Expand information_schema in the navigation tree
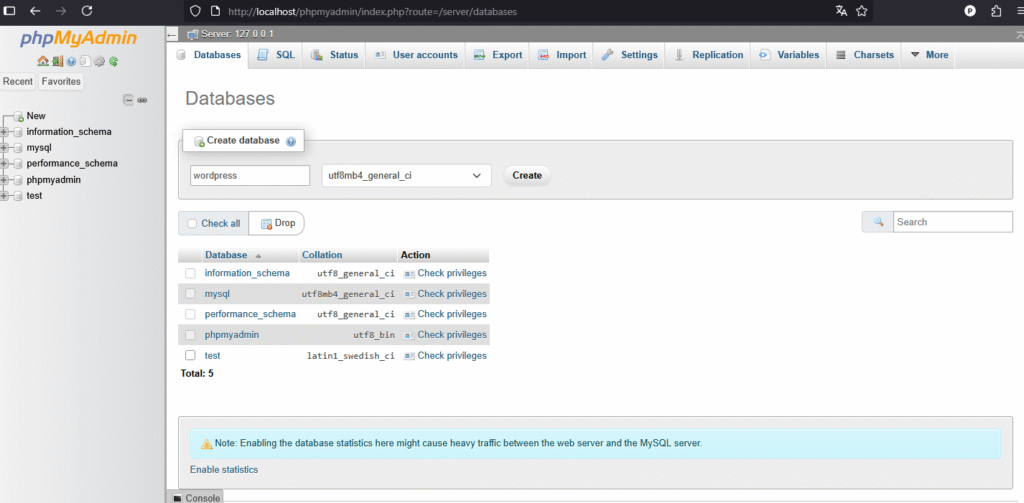Screen dimensions: 1024x503 [5, 132]
